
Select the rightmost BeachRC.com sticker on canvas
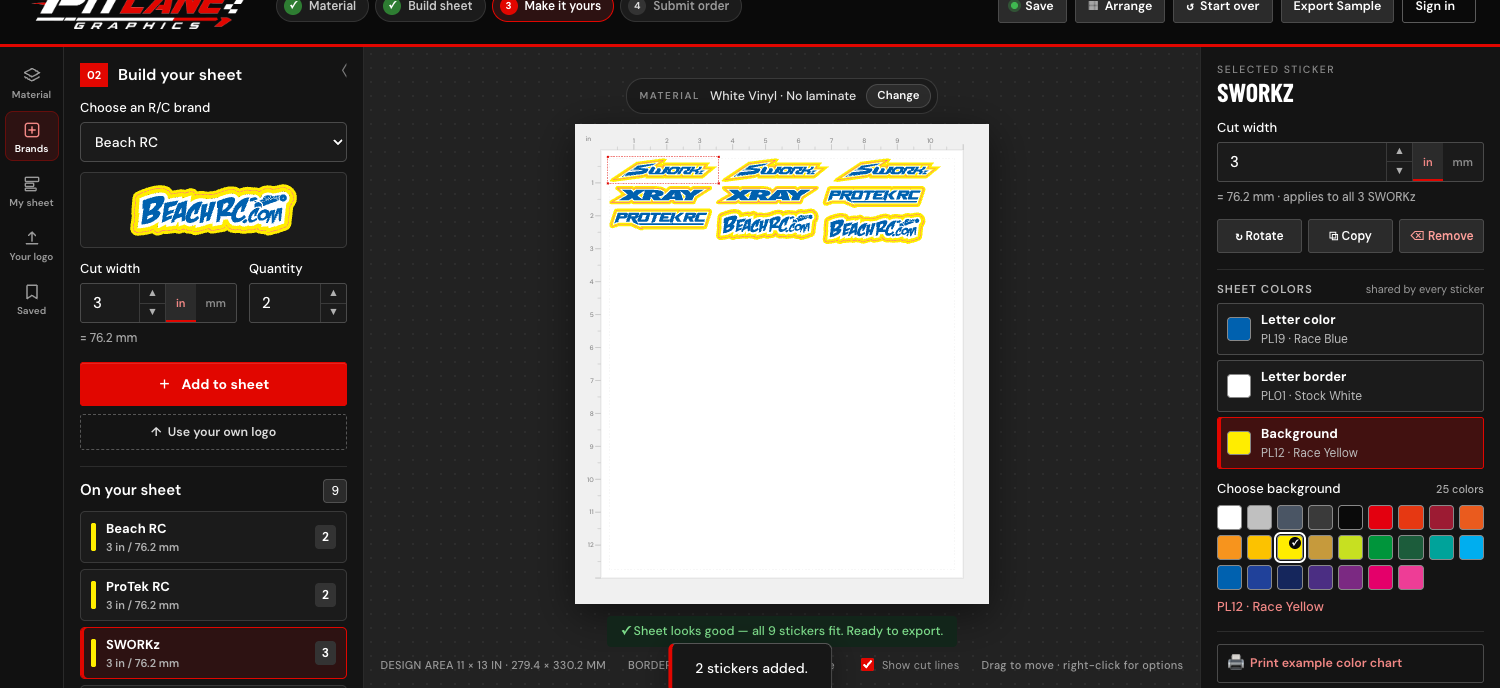874,229
